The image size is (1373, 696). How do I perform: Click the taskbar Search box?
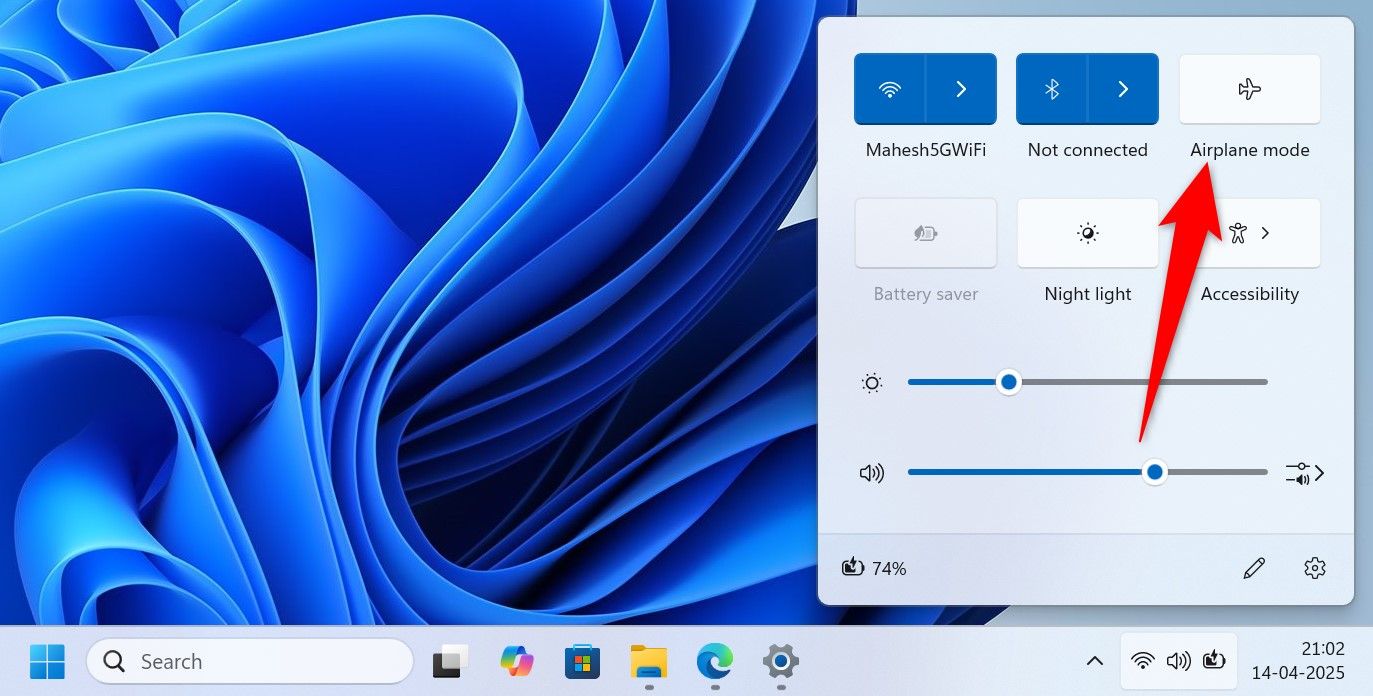tap(250, 661)
